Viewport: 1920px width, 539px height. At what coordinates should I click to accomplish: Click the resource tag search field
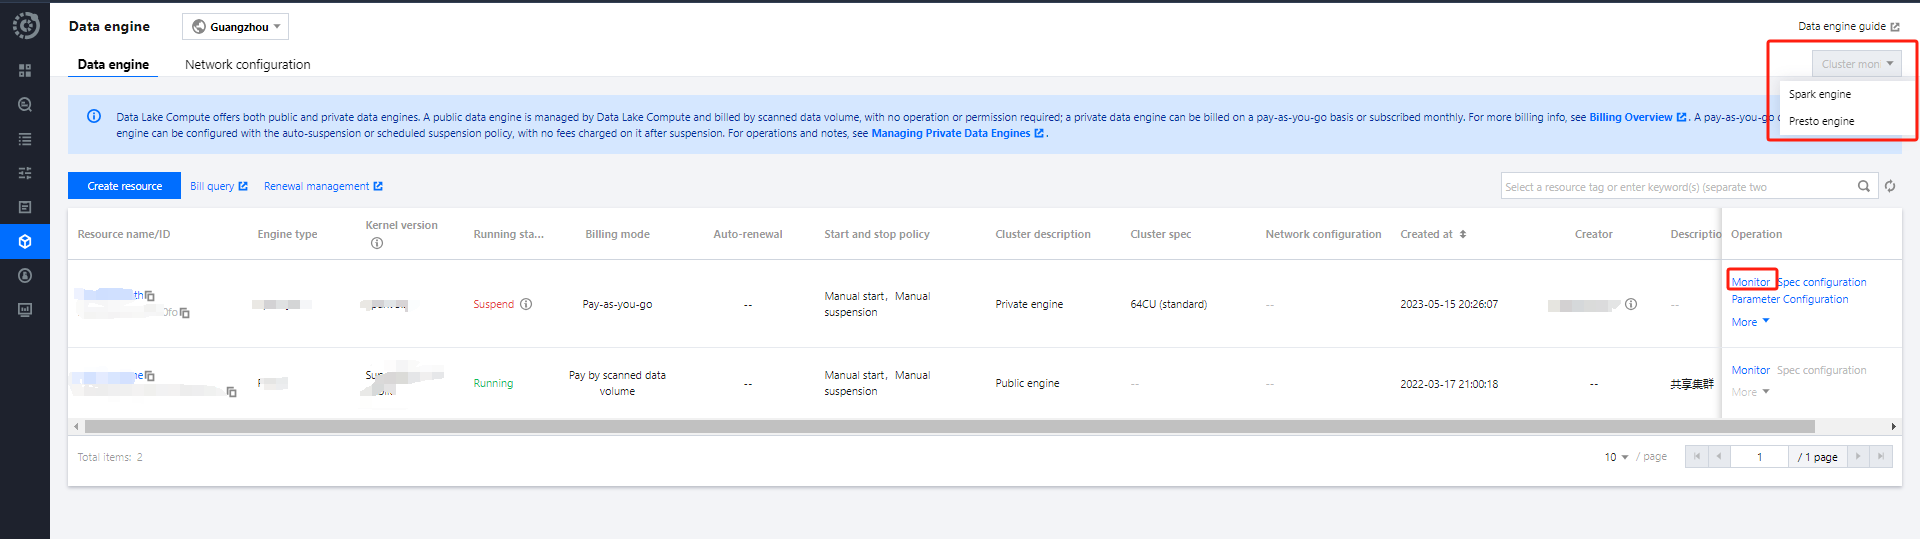(1676, 187)
